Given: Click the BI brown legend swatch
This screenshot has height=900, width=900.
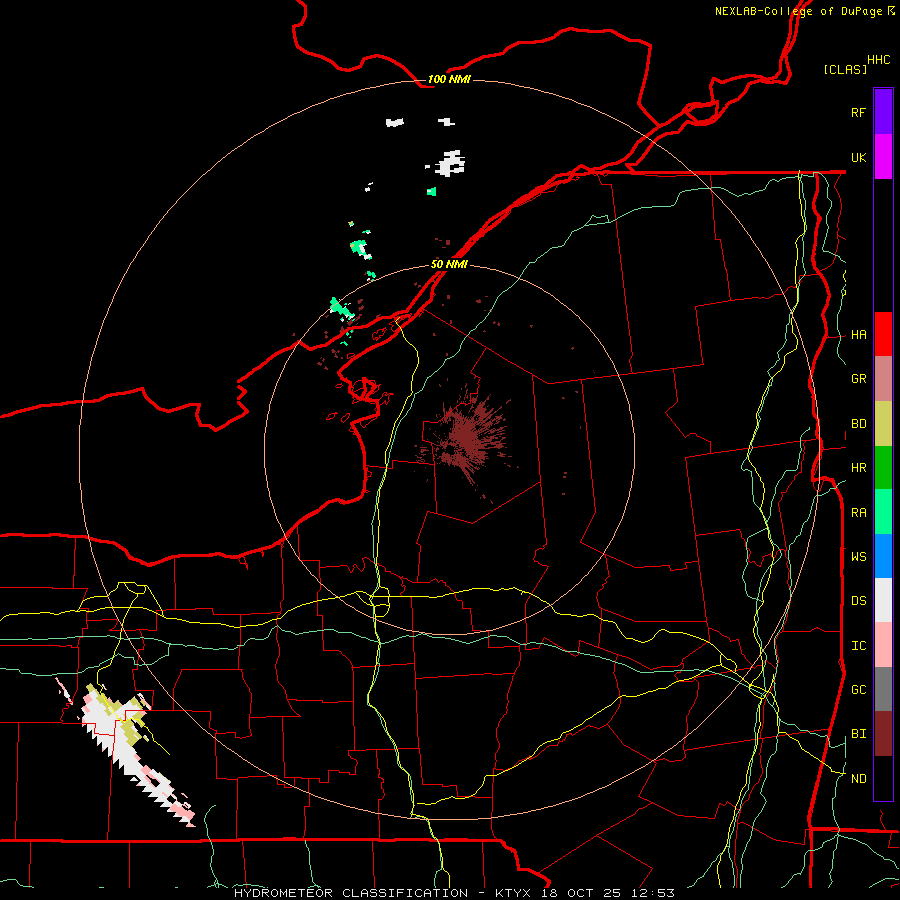Looking at the screenshot, I should 883,734.
